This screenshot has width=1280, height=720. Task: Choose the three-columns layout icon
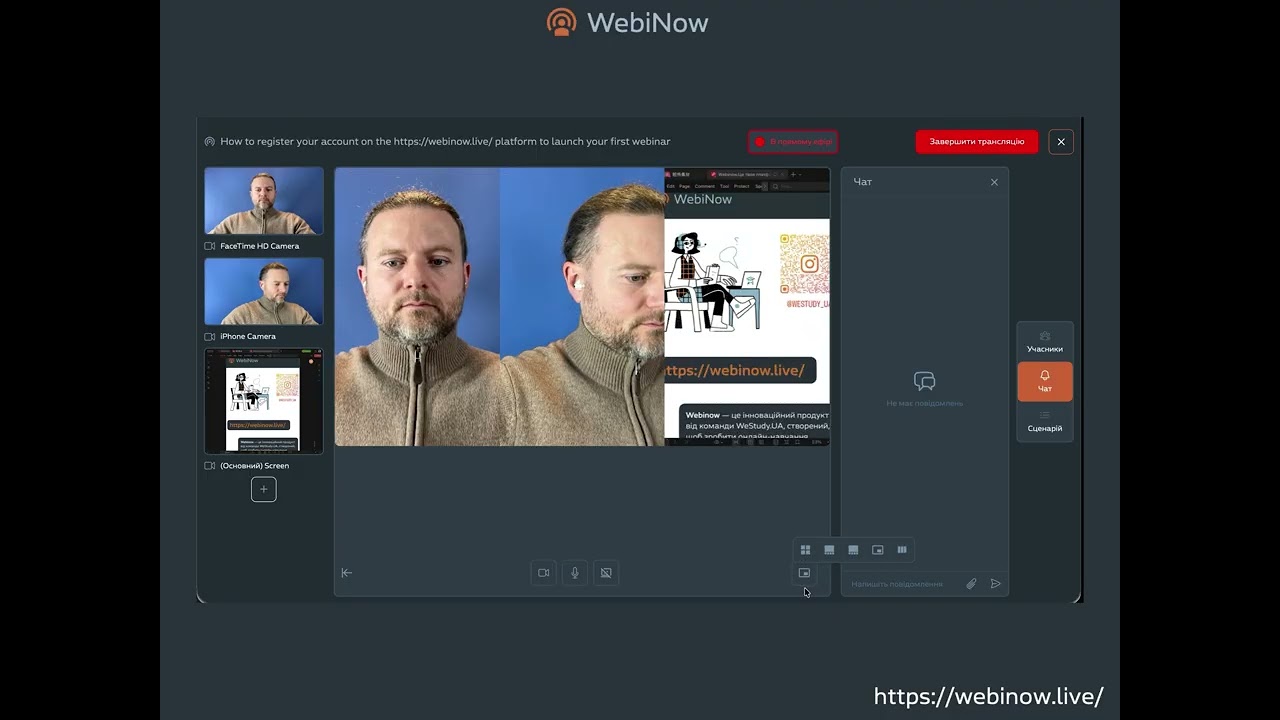coord(902,550)
